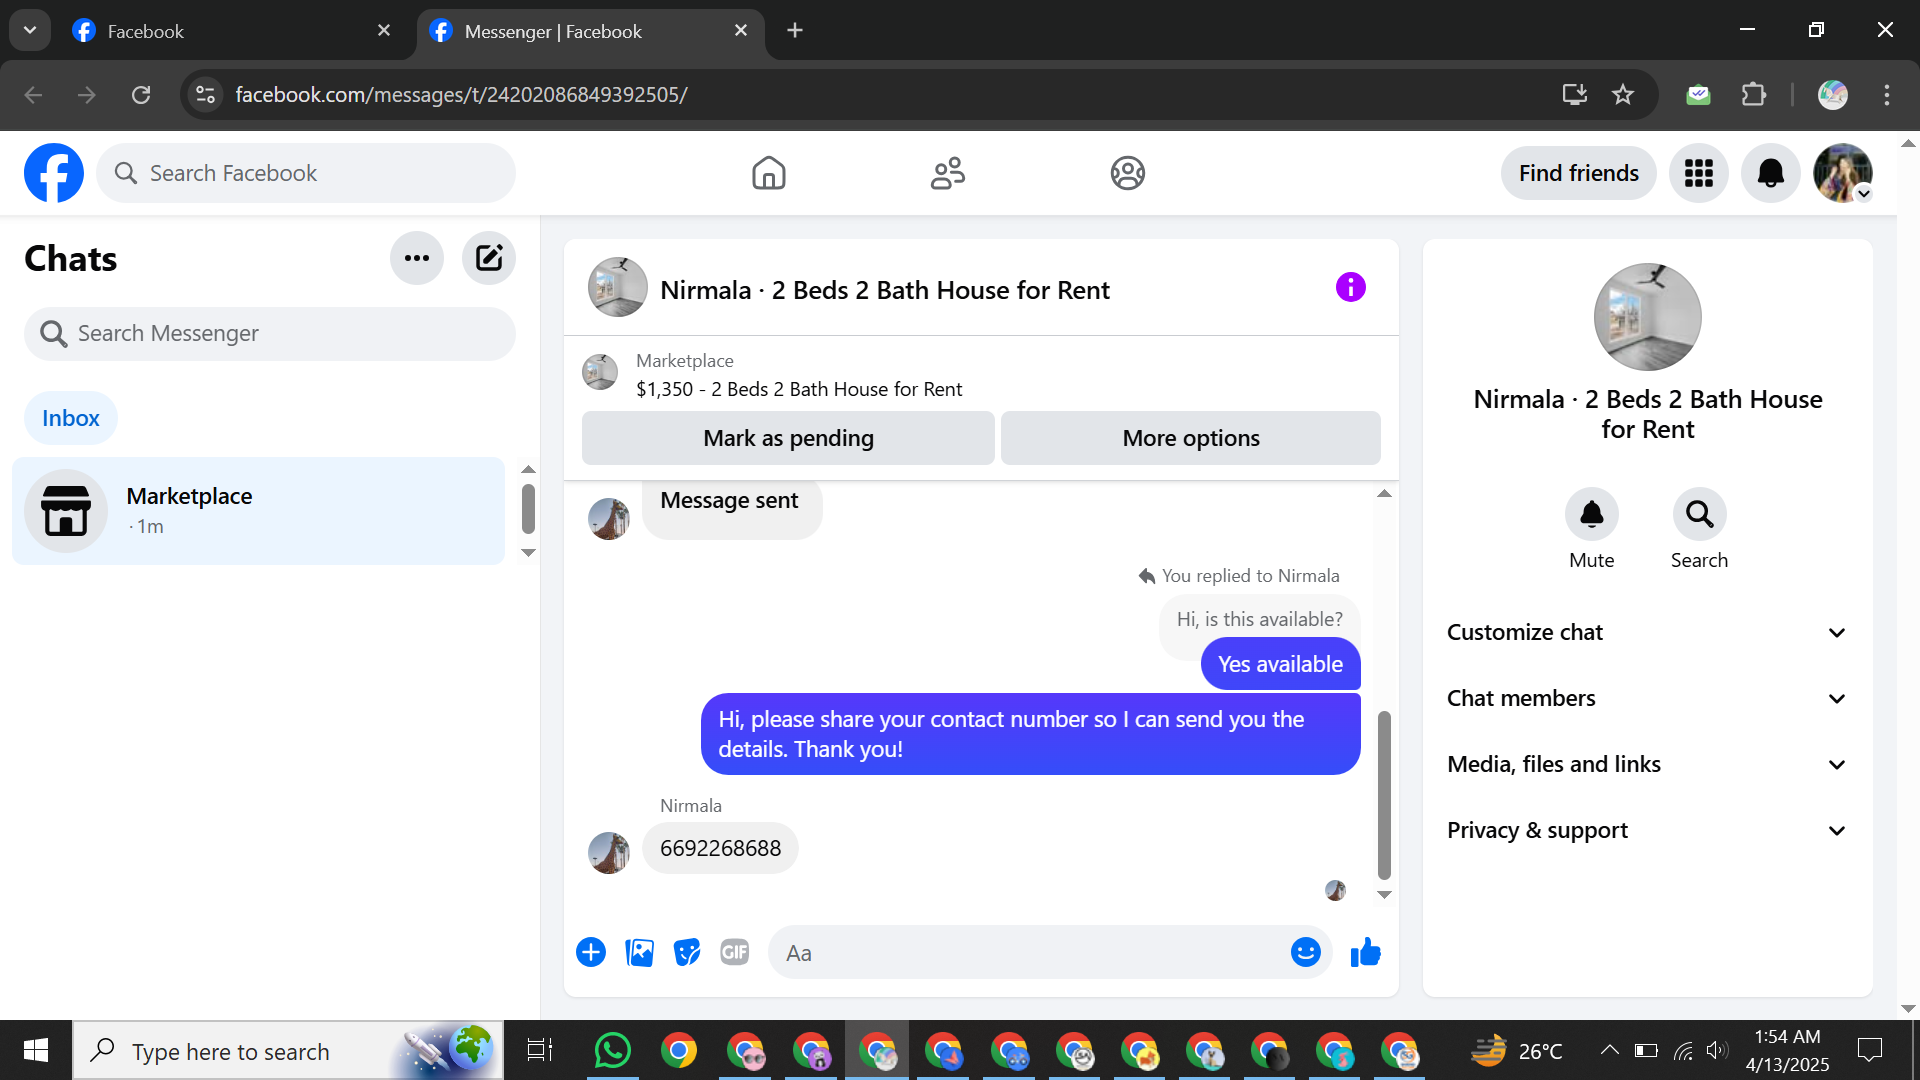Bookmark this page with star icon
The height and width of the screenshot is (1080, 1920).
click(1622, 94)
